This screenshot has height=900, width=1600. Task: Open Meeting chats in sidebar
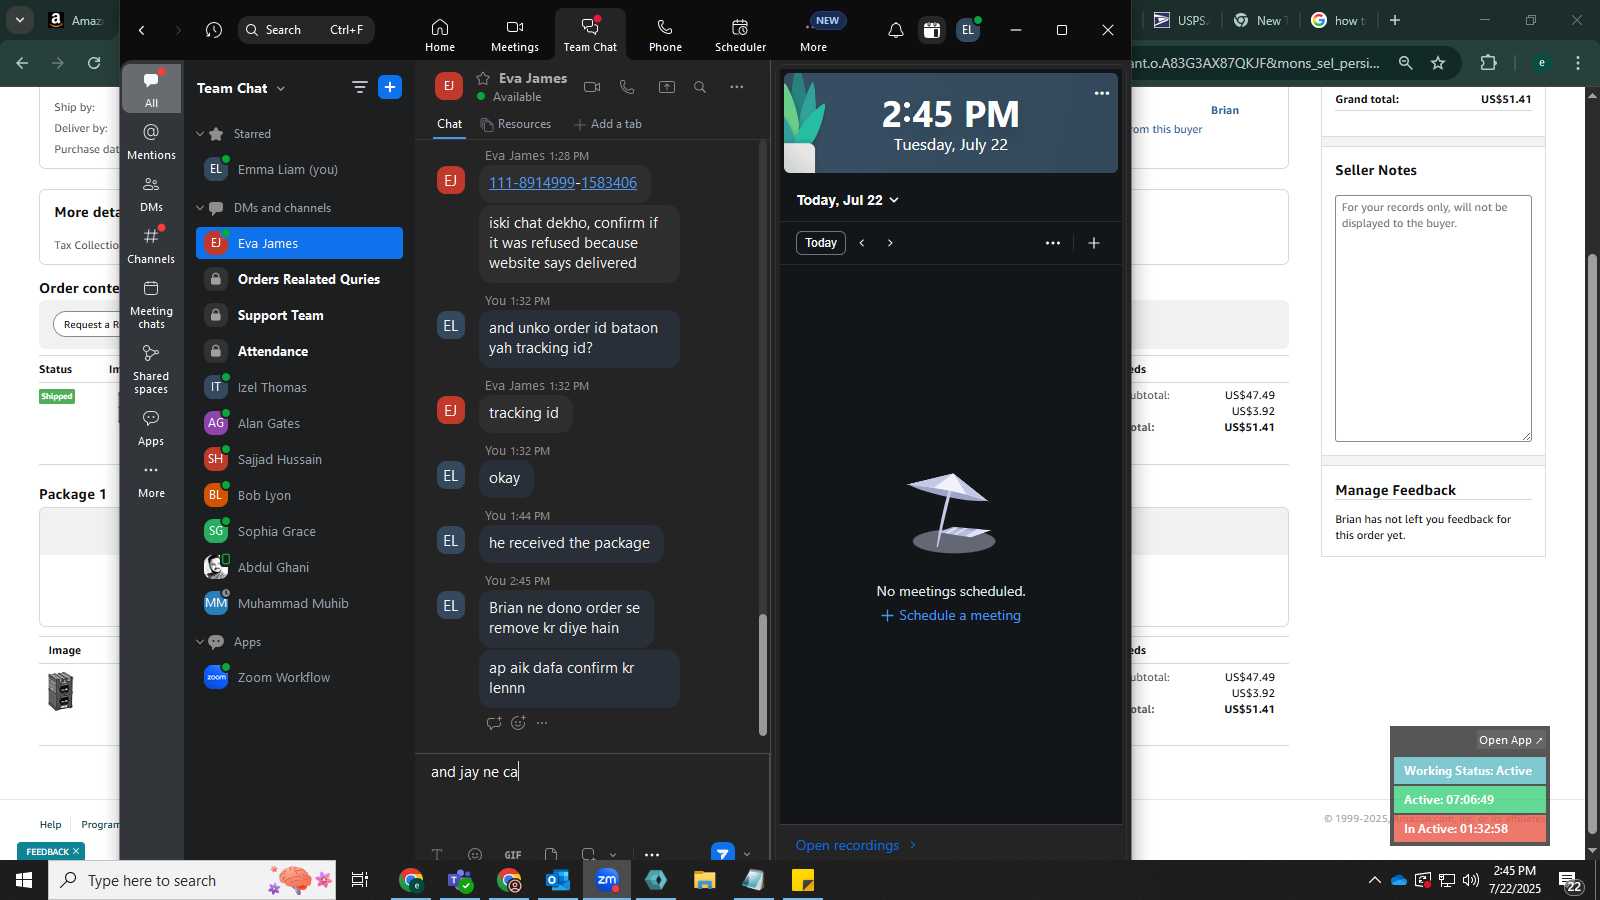pos(151,304)
